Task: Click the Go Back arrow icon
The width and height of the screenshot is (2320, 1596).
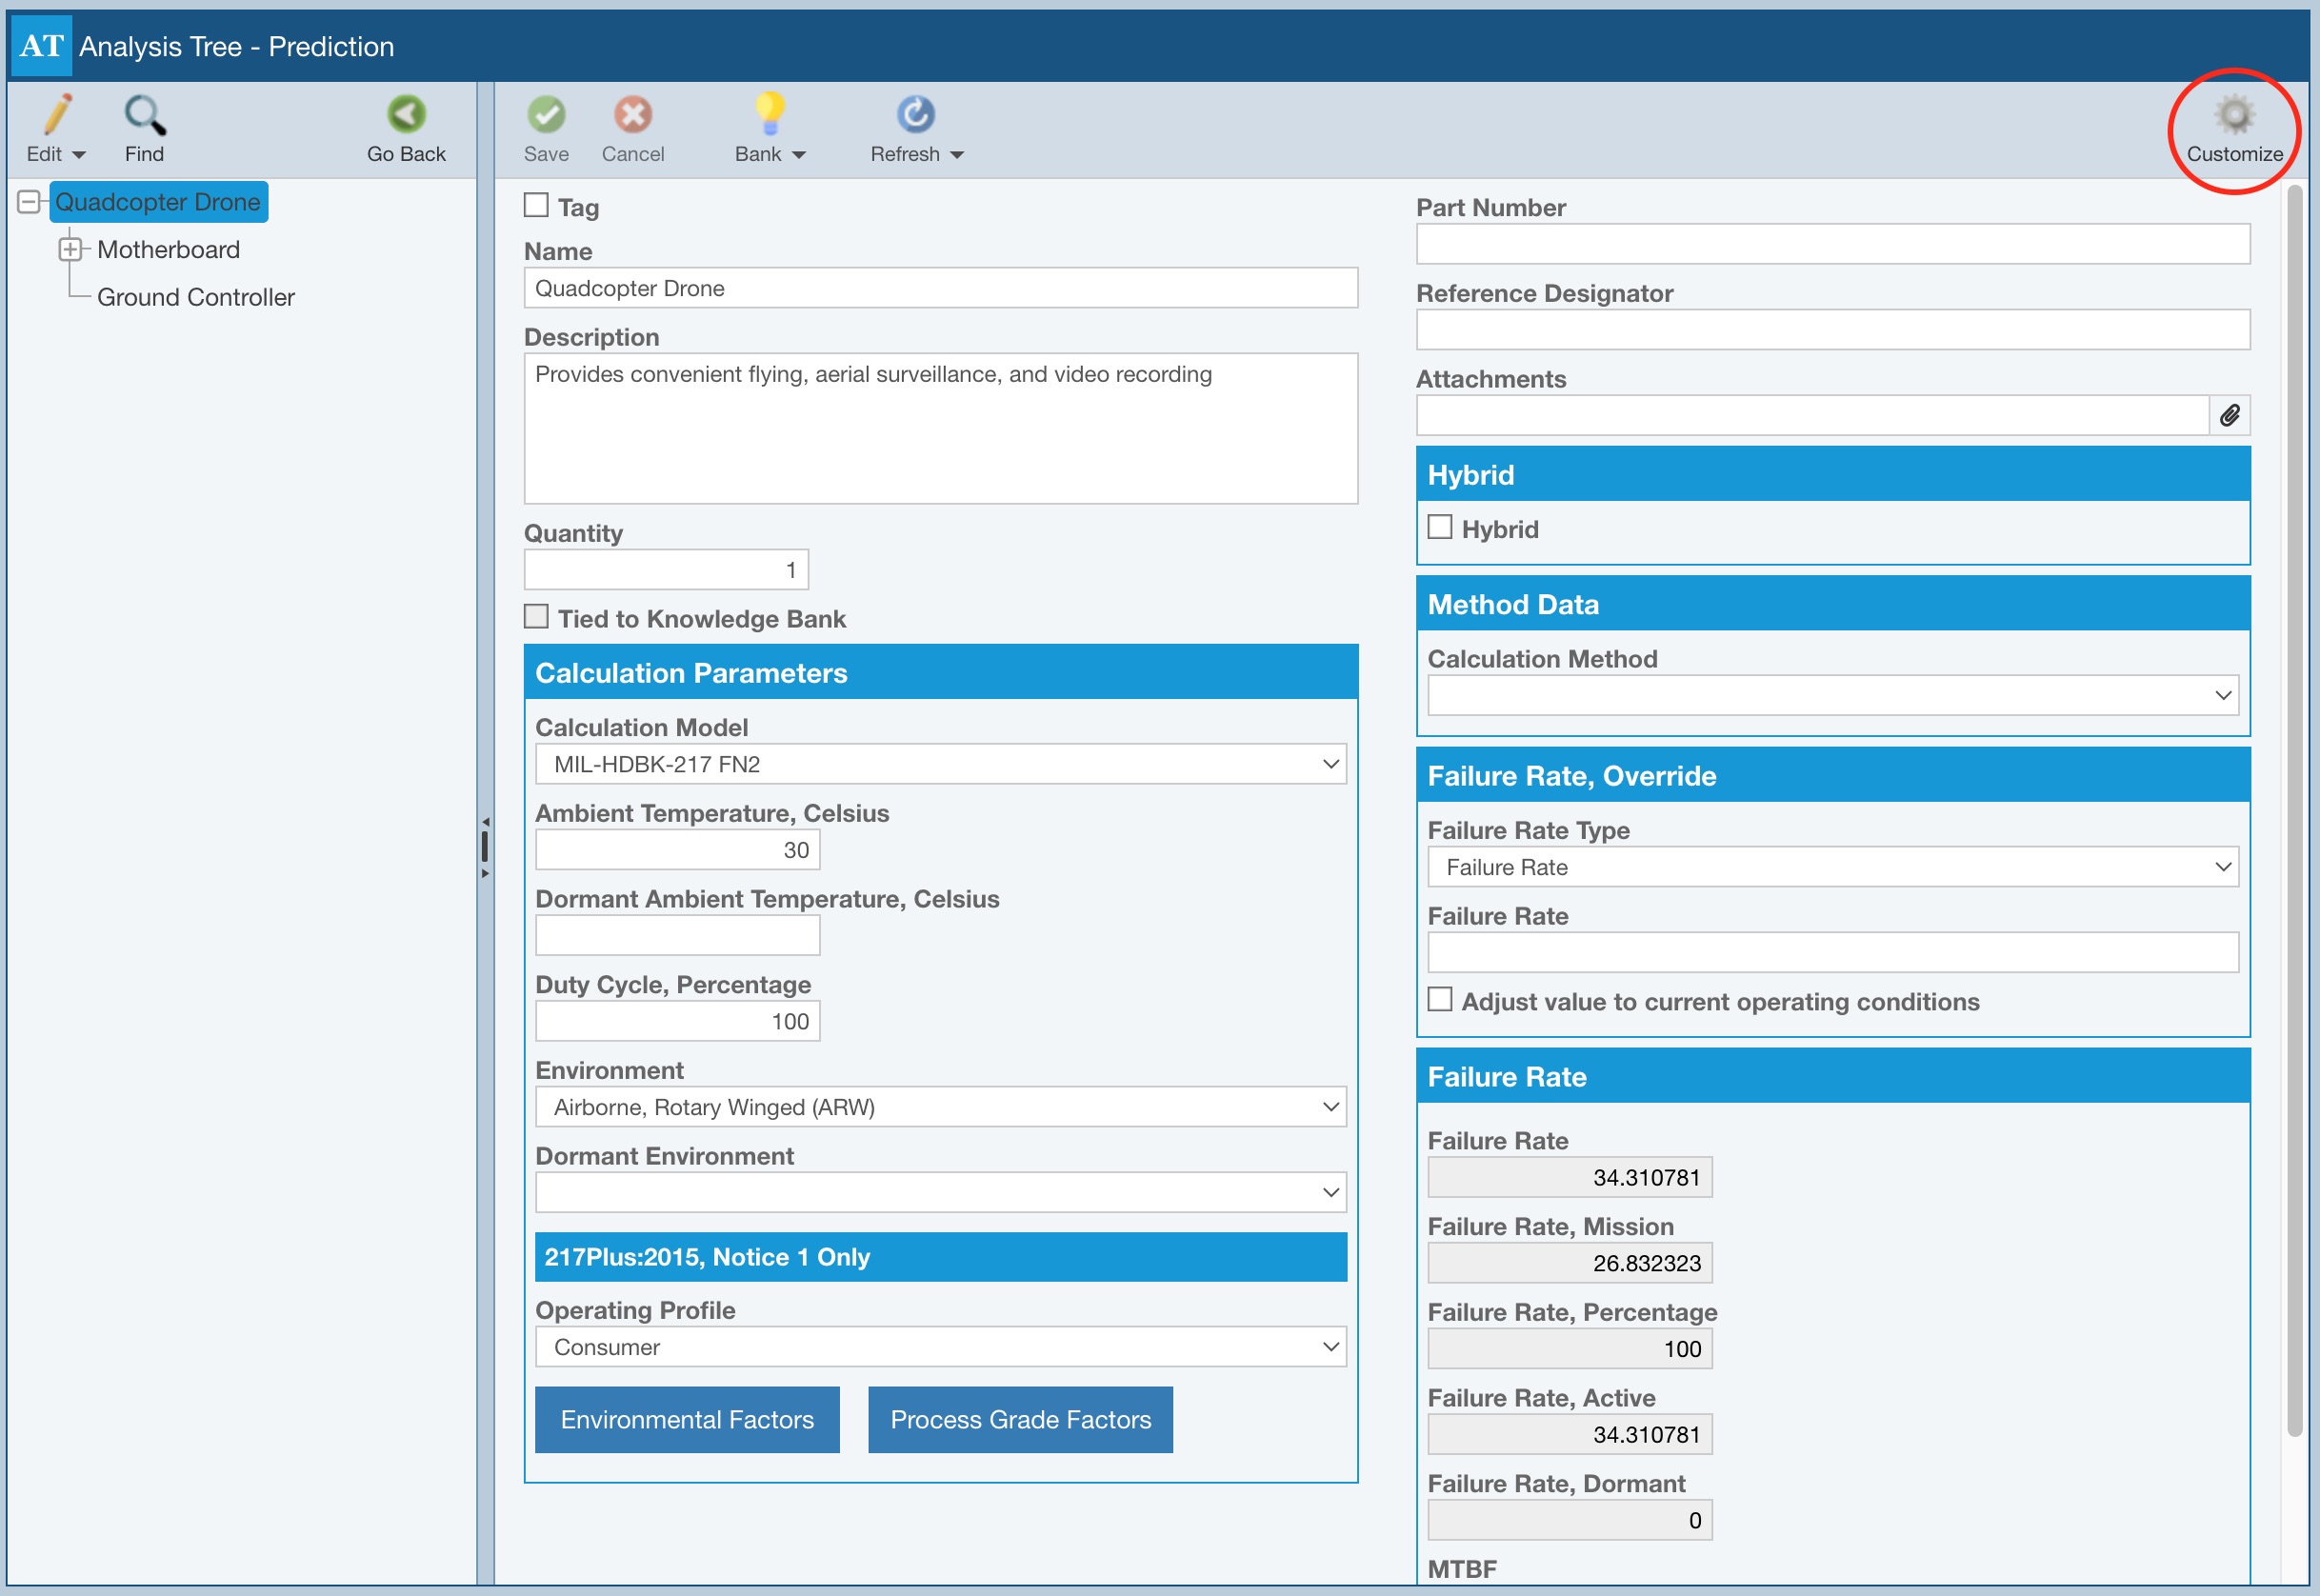Action: [406, 116]
